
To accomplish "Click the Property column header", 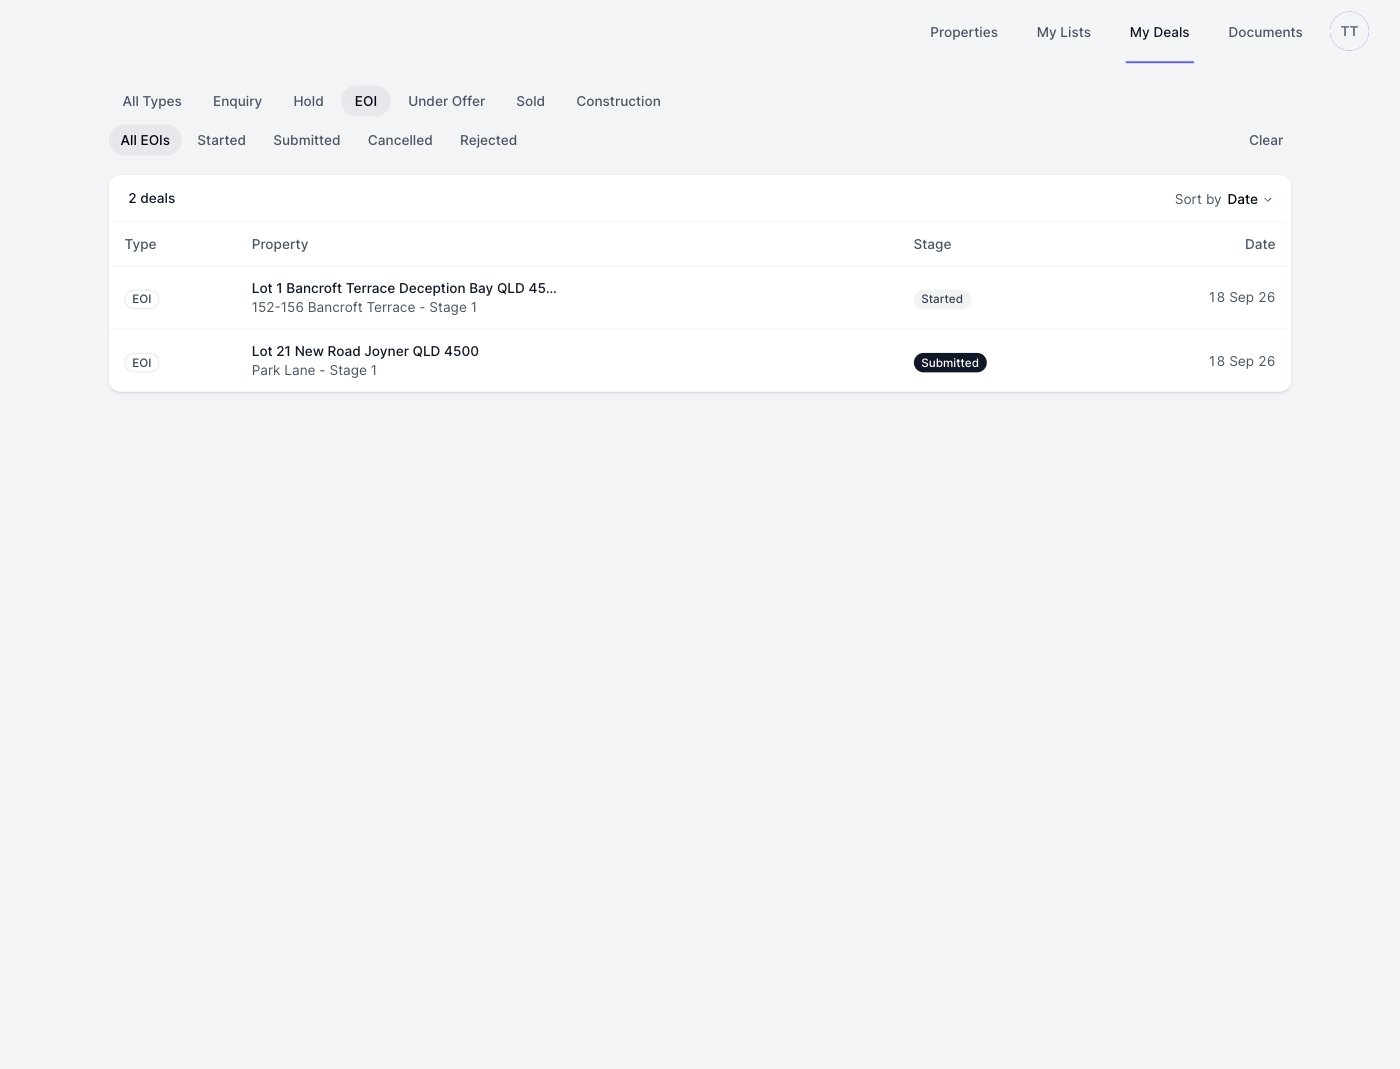I will pos(280,244).
